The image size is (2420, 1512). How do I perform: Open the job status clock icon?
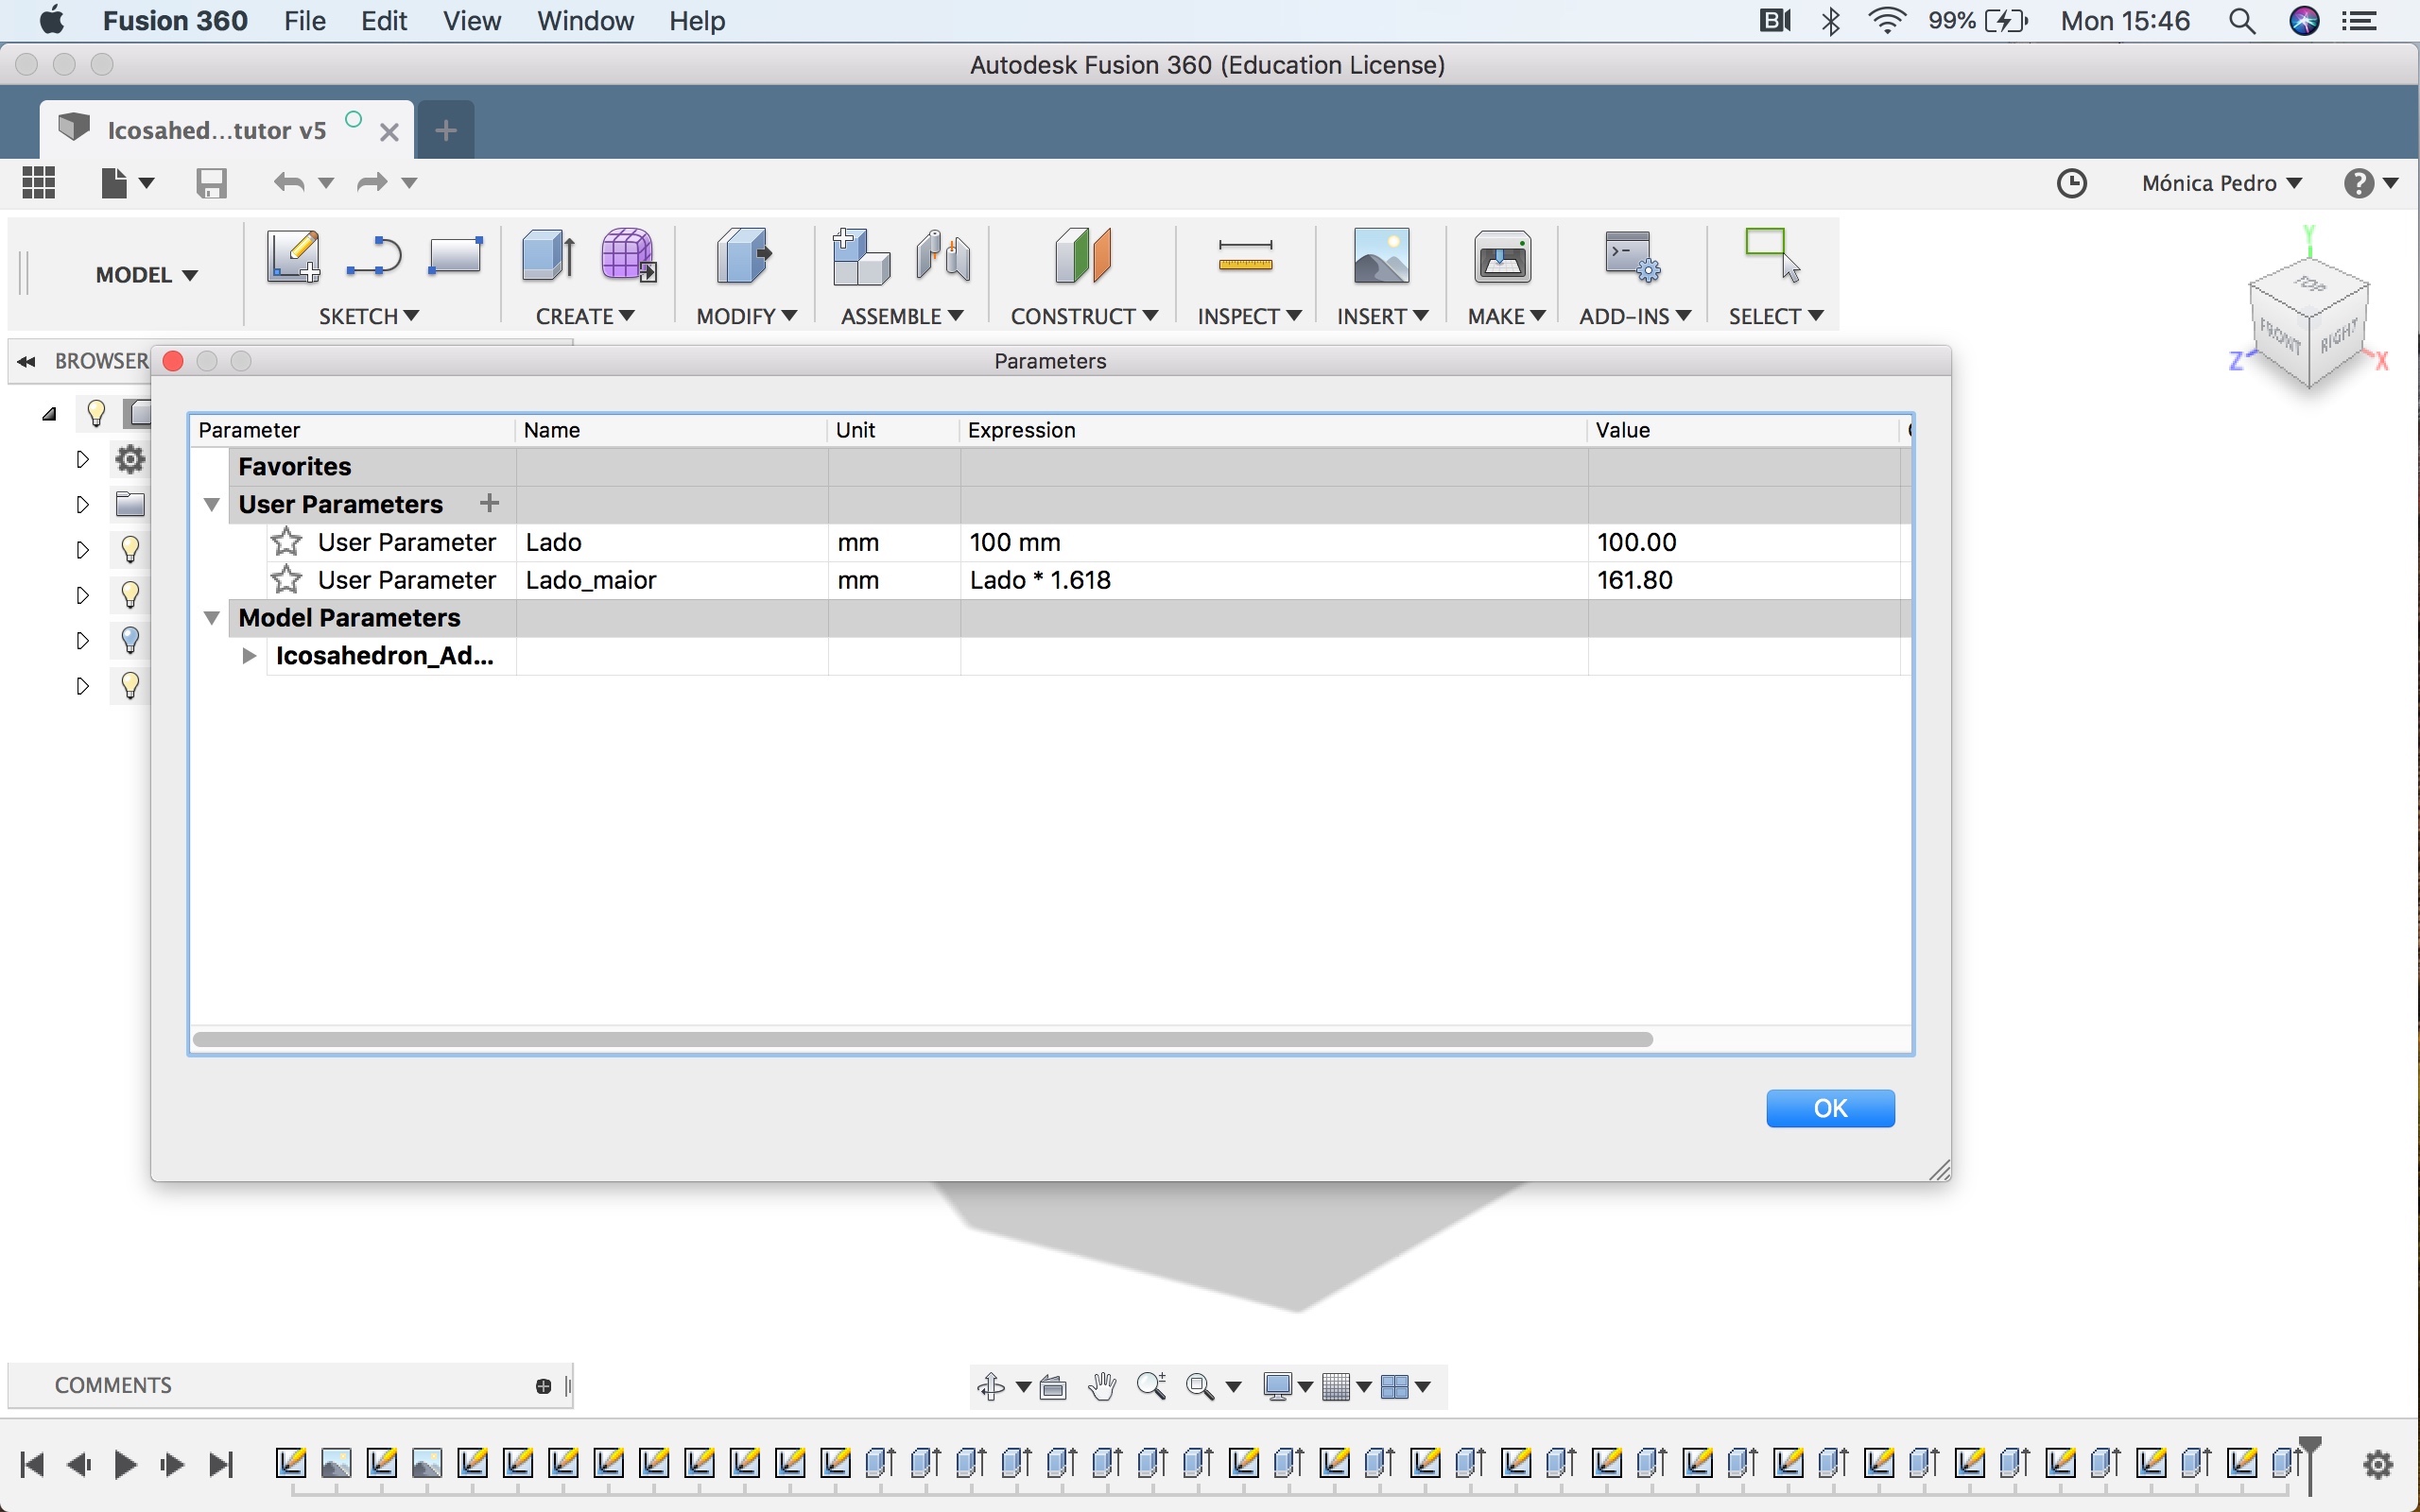tap(2072, 183)
